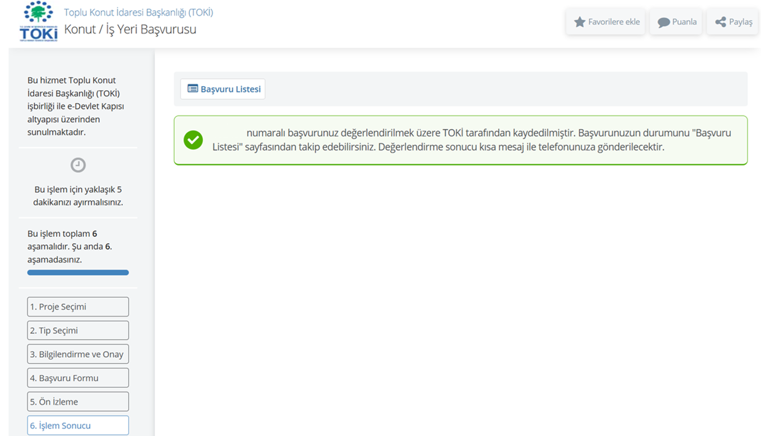Go to step 2. Tip Seçimi
770x436 pixels.
78,330
